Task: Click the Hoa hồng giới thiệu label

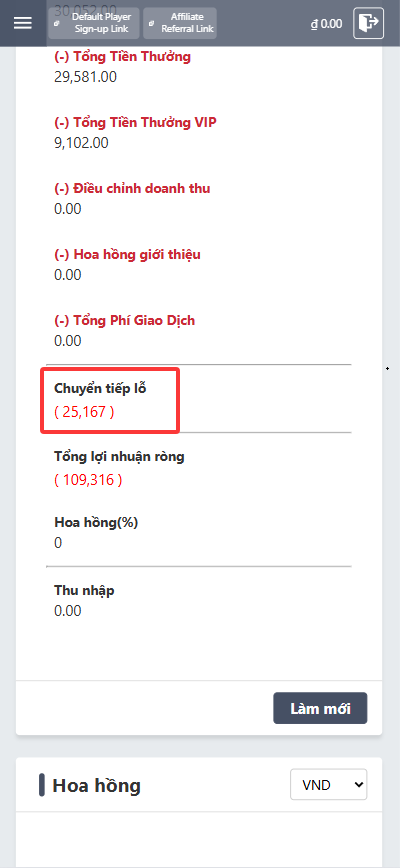Action: pos(127,255)
